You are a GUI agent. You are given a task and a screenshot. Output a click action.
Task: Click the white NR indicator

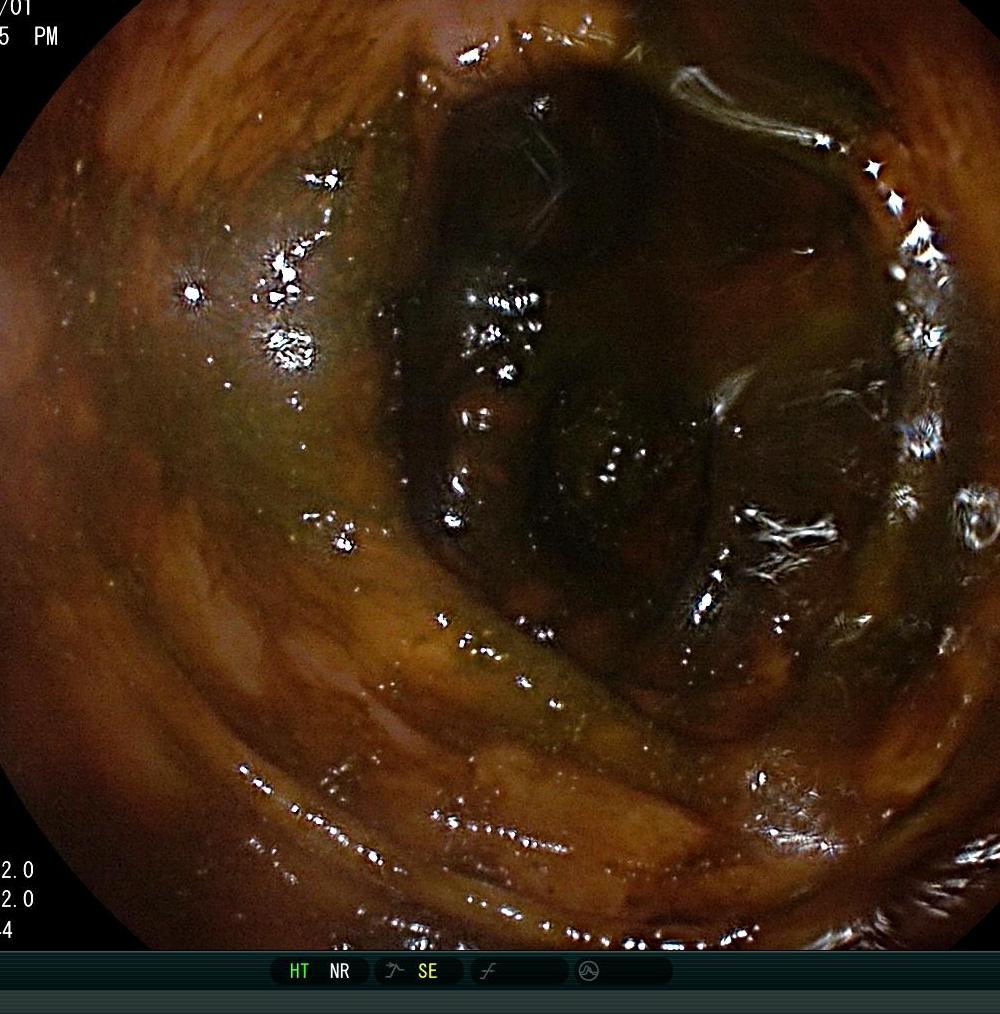[340, 971]
